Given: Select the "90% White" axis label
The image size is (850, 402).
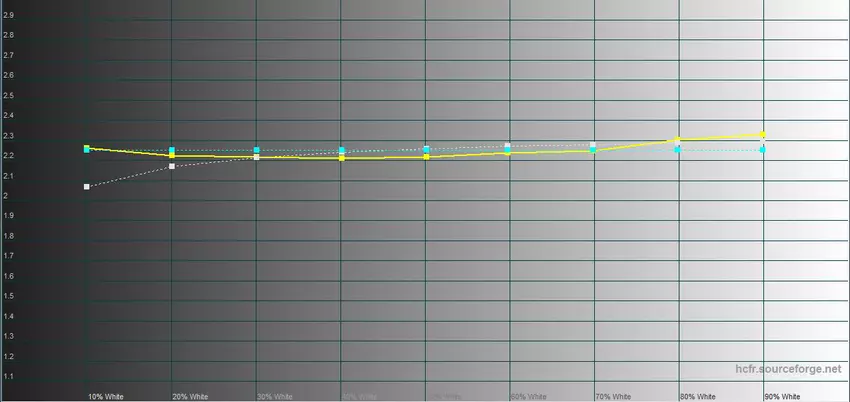Looking at the screenshot, I should 782,396.
